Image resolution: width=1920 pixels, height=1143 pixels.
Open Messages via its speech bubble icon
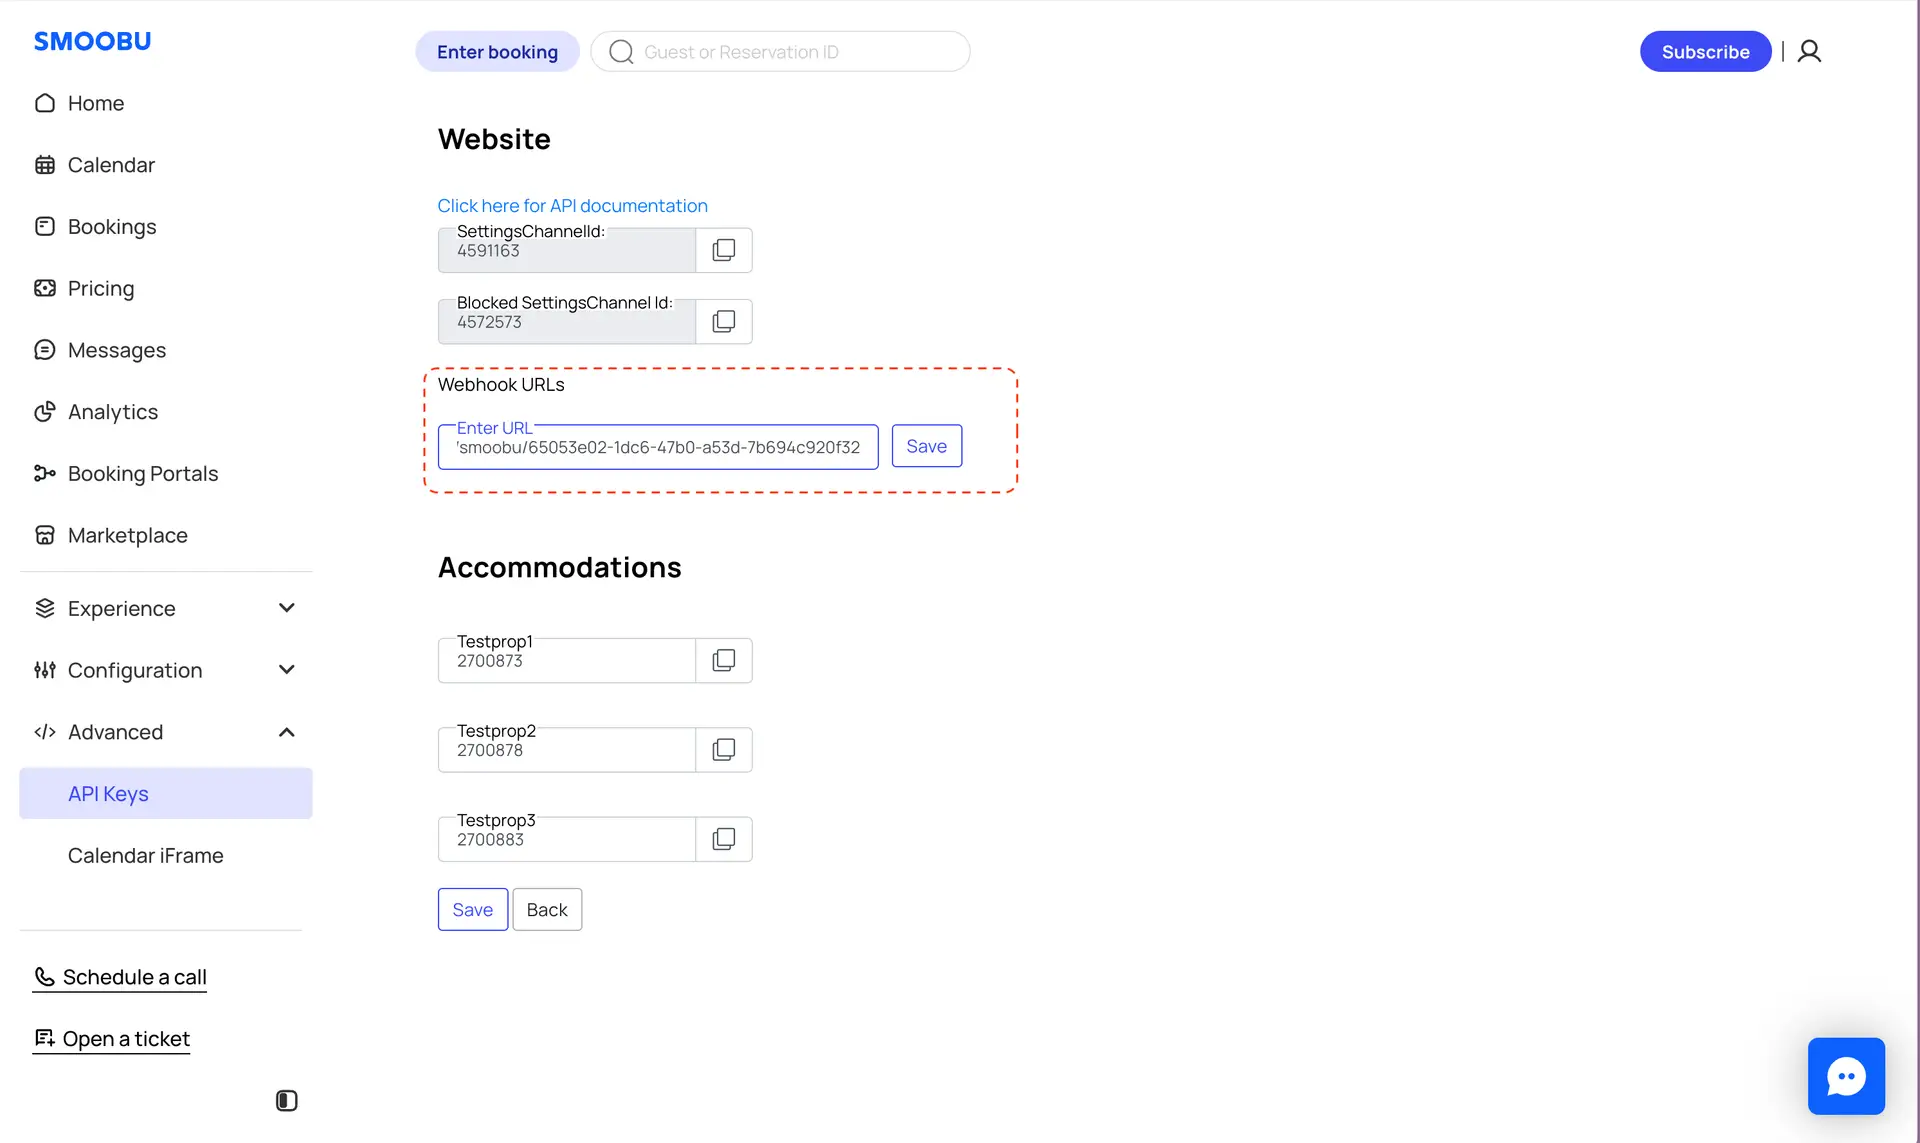[46, 349]
